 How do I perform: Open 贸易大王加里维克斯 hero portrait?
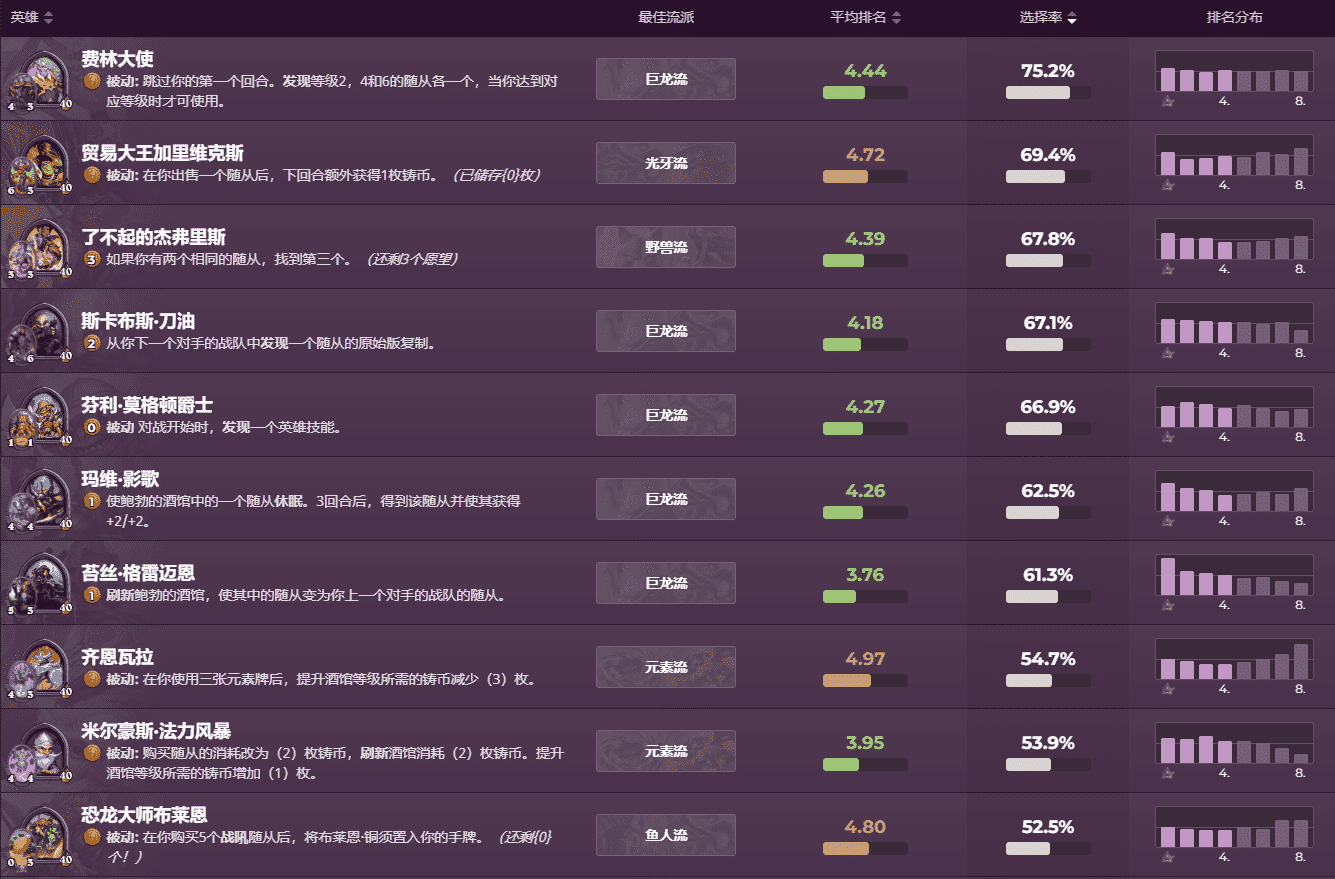pos(39,162)
